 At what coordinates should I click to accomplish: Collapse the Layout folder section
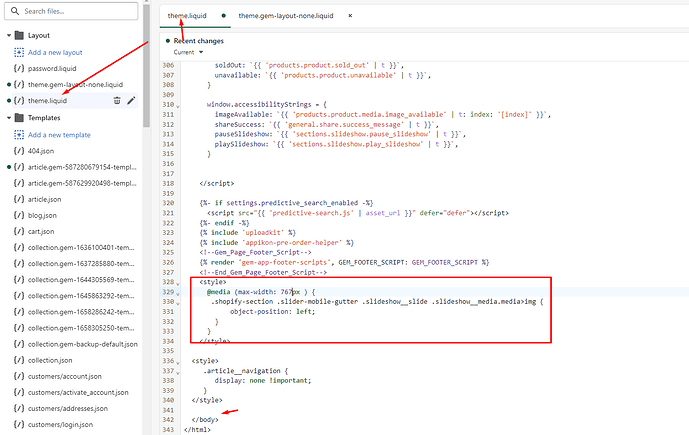pos(8,35)
